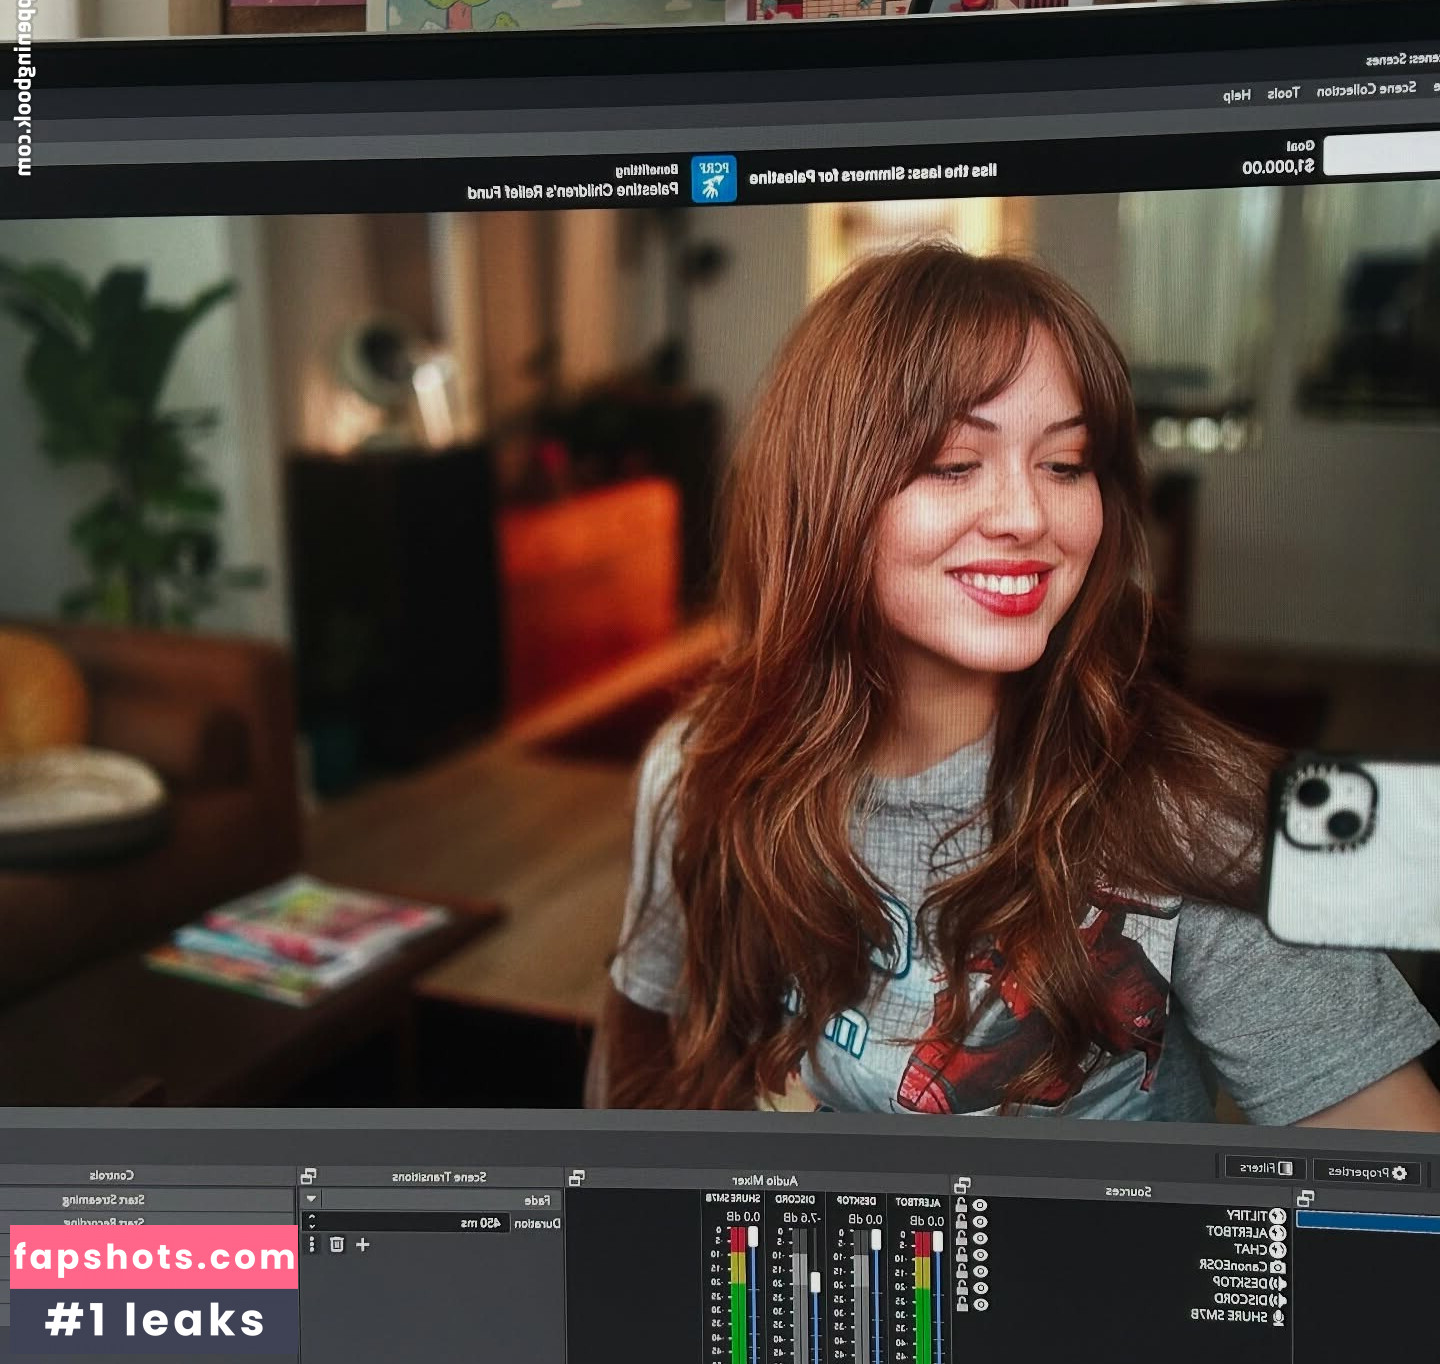This screenshot has height=1364, width=1440.
Task: Open source Properties via the gear icon
Action: pos(1399,1174)
